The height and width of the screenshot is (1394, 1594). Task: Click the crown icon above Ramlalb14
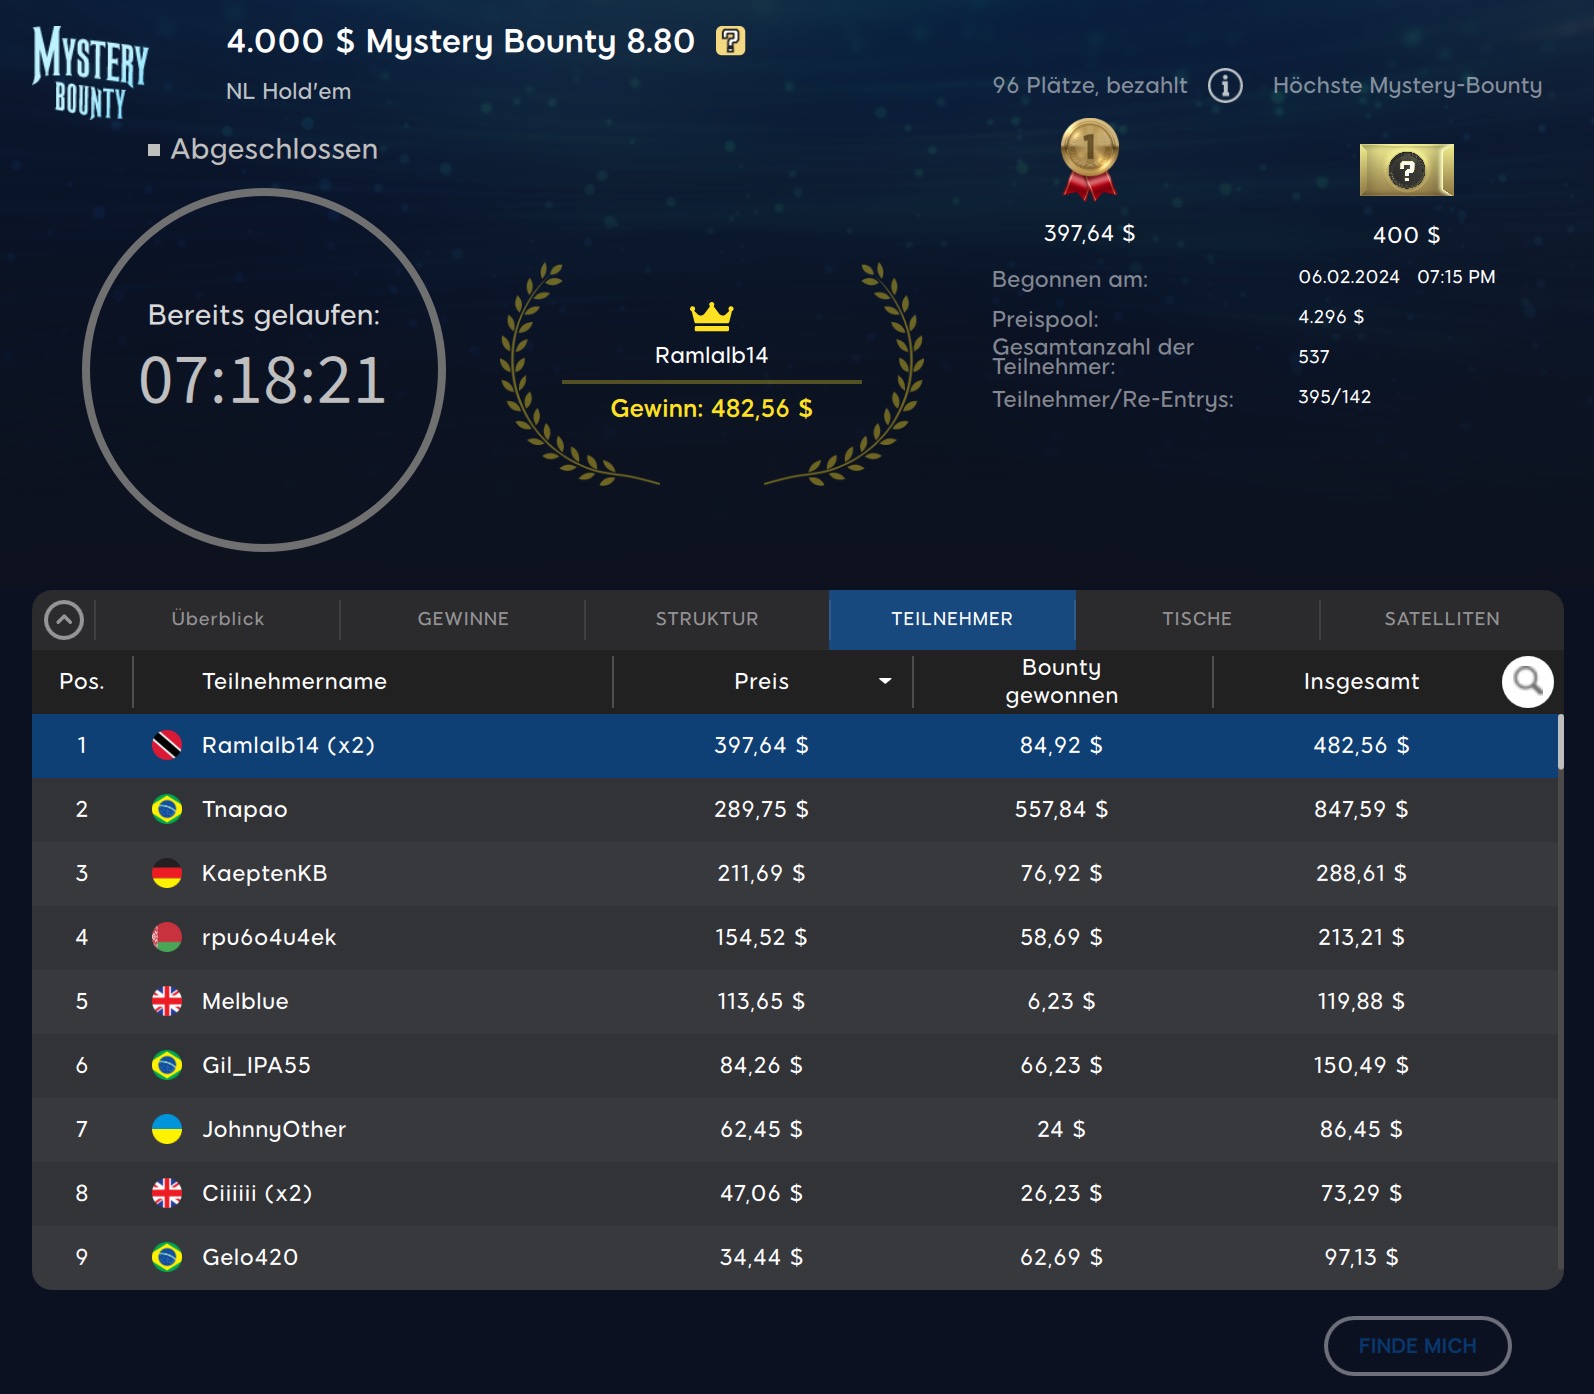point(711,316)
